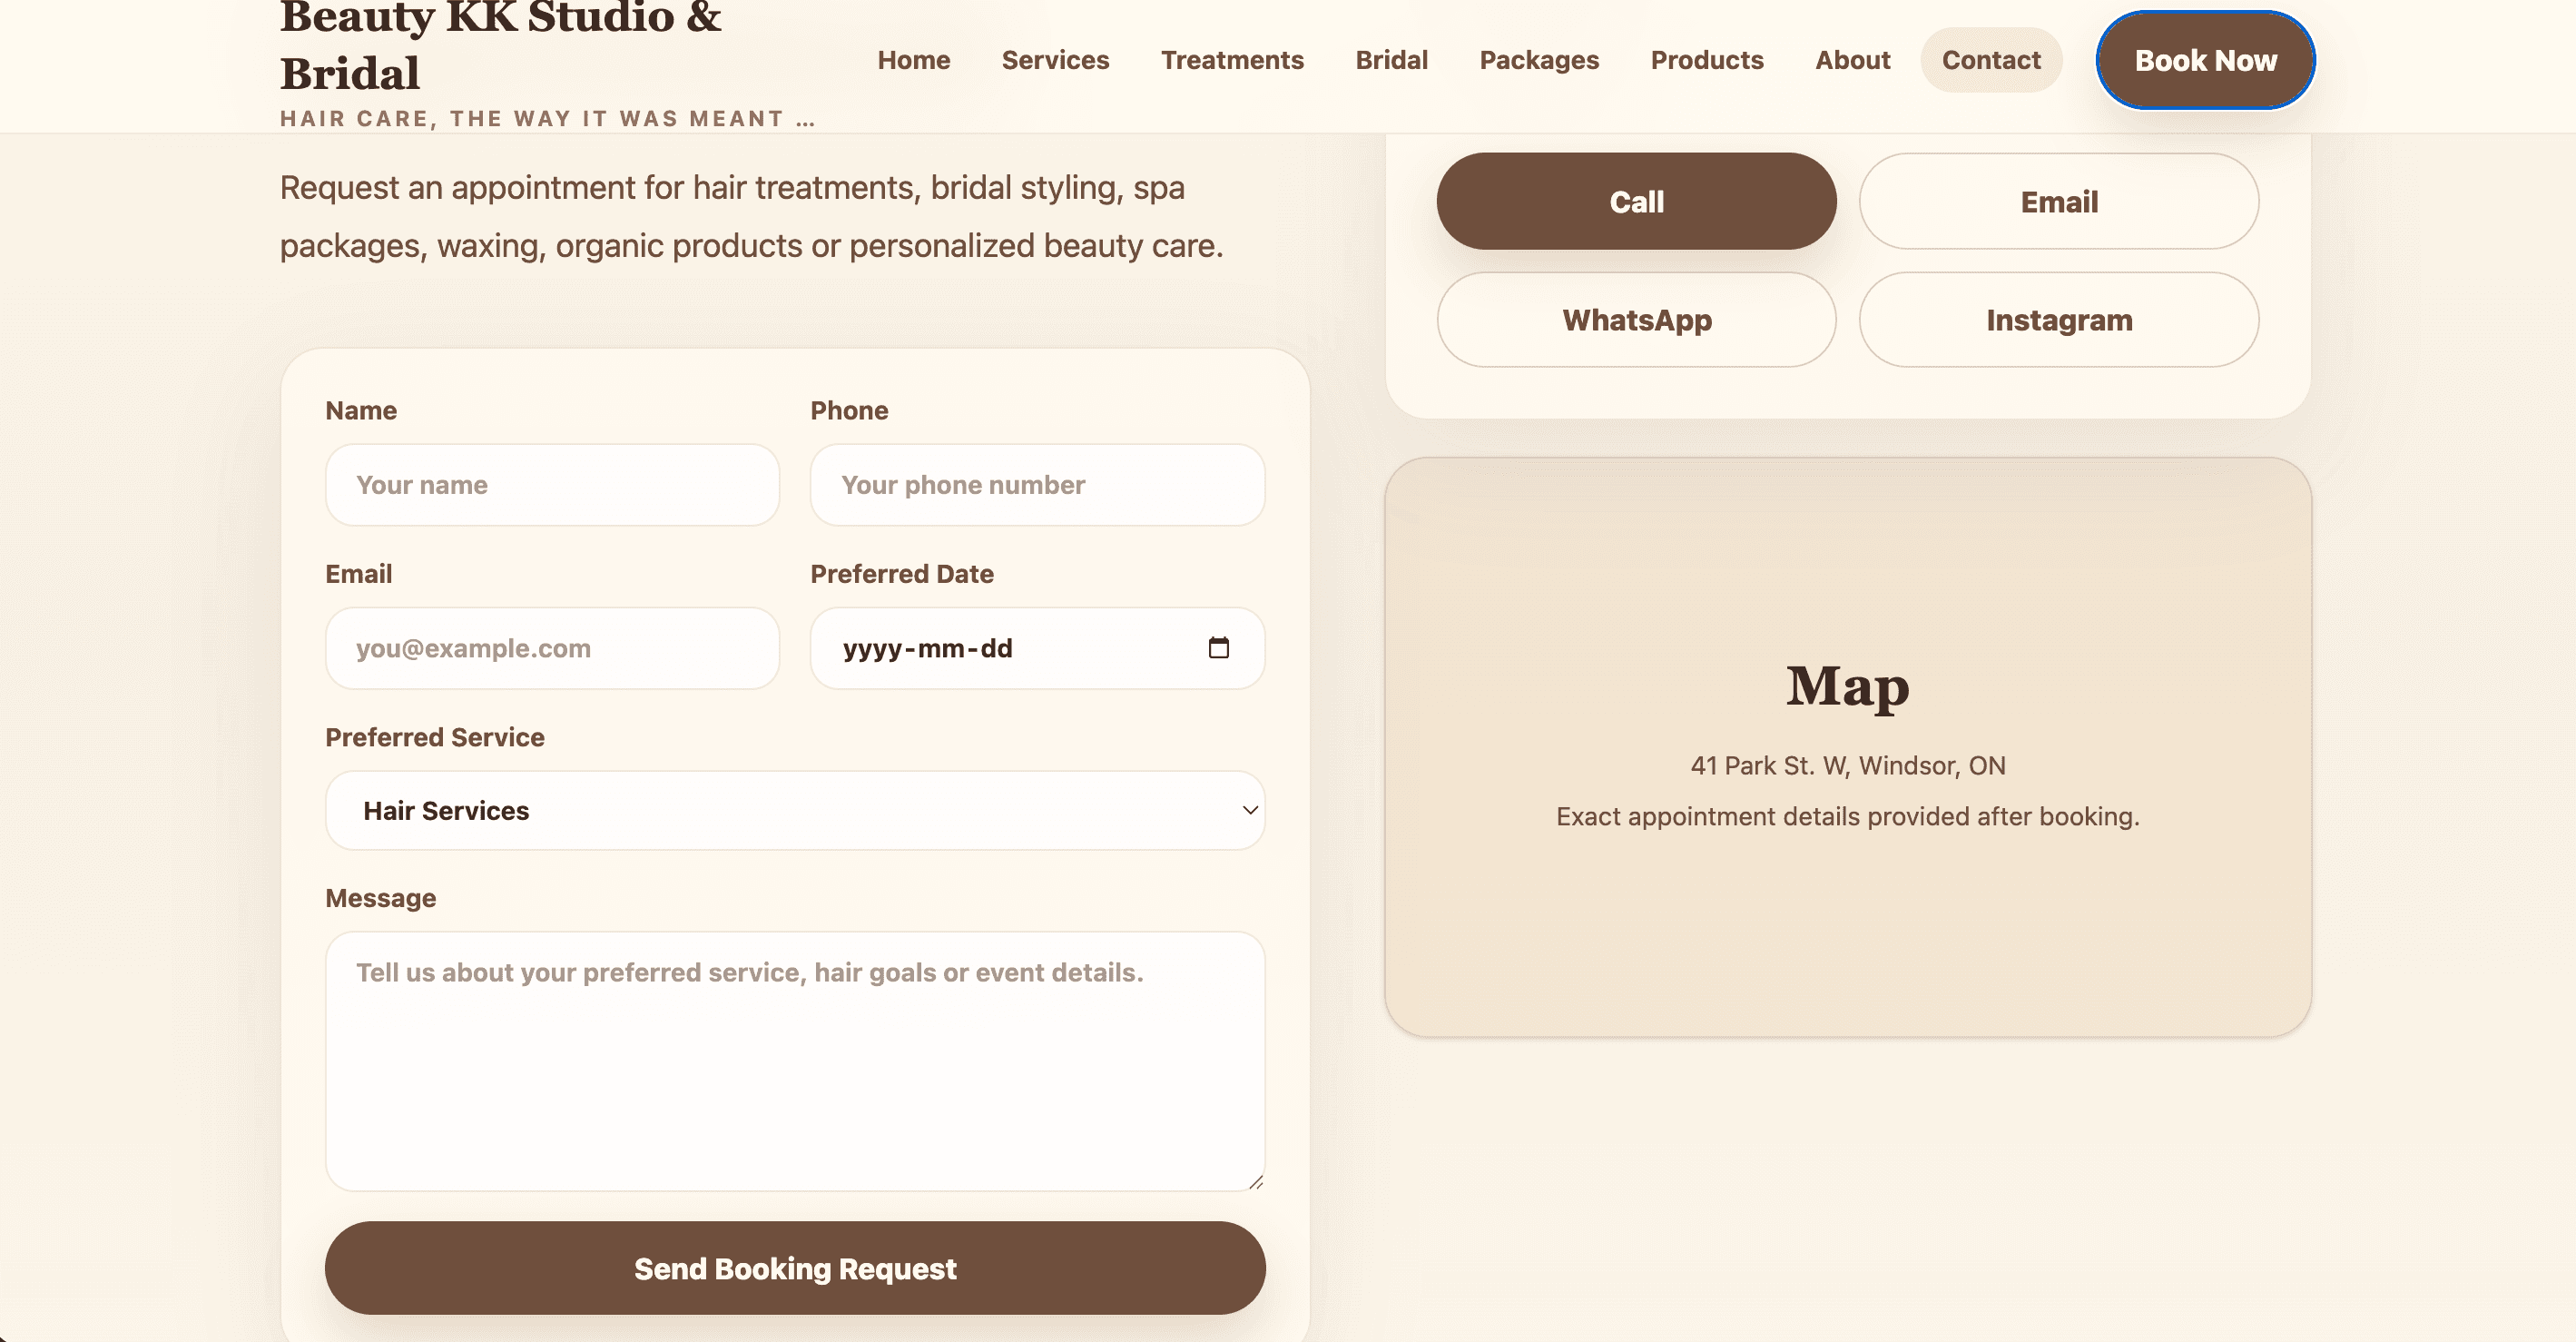Screen dimensions: 2576x1342
Task: Expand the Preferred Service dropdown
Action: click(795, 810)
